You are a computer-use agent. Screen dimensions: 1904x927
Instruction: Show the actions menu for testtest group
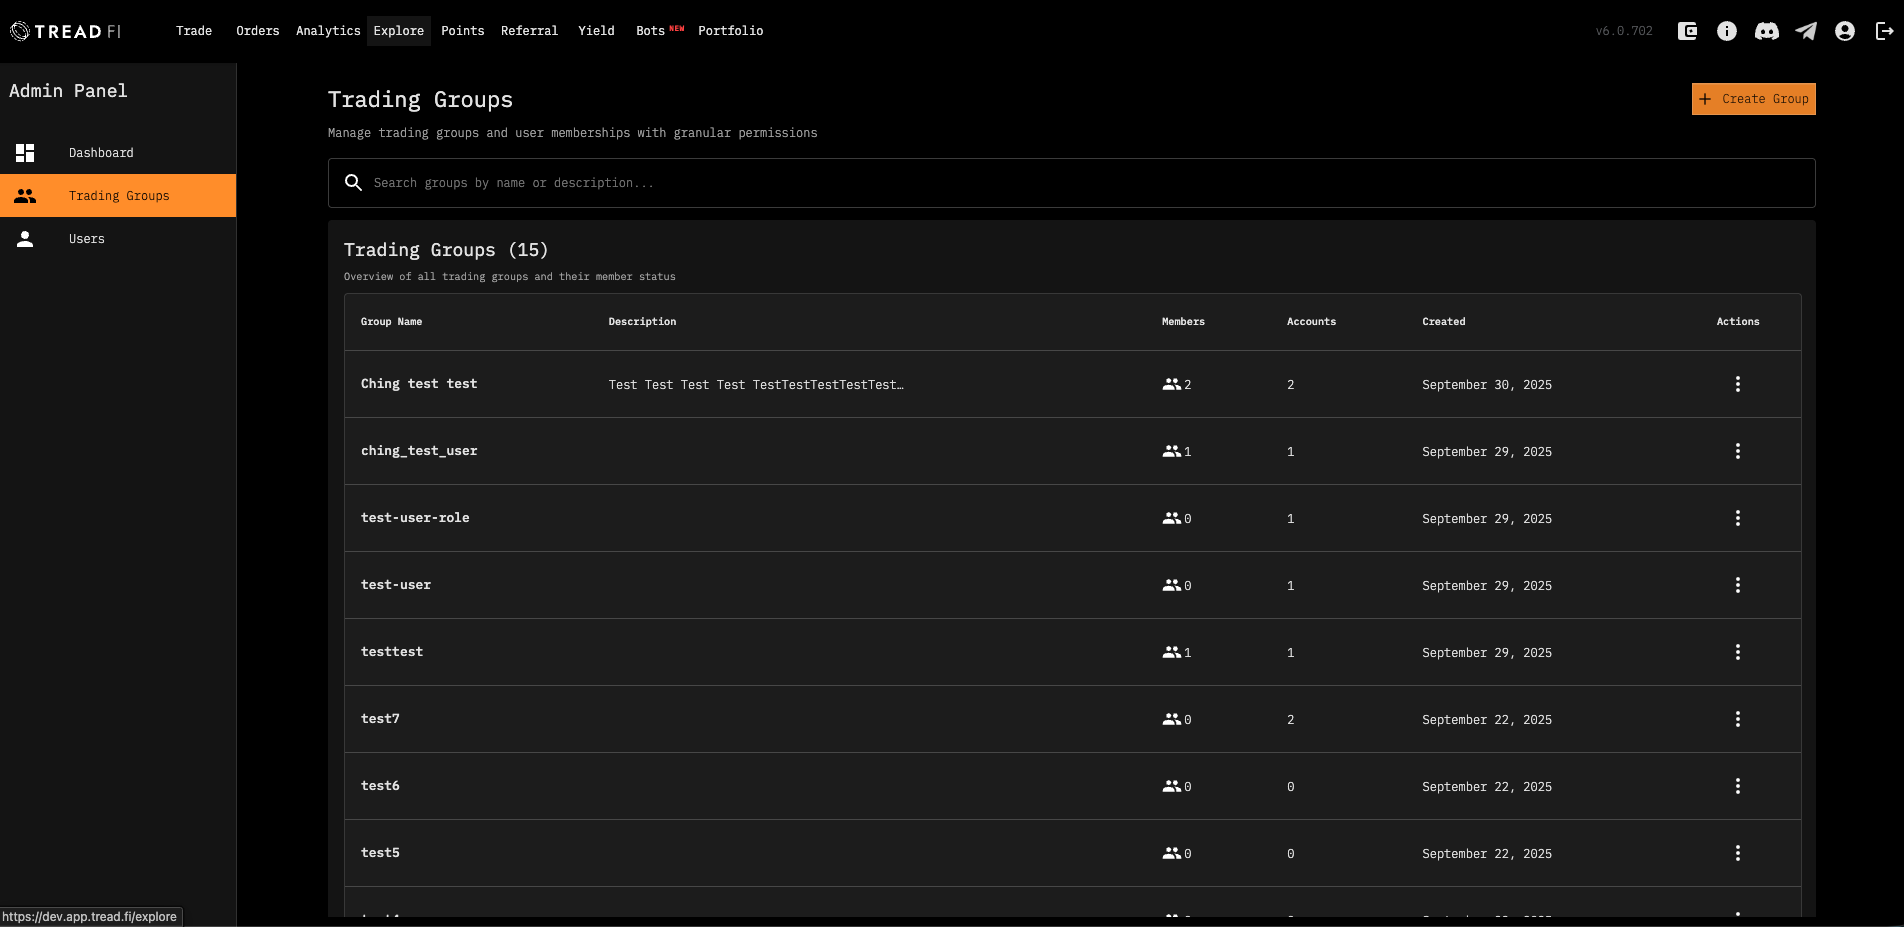click(x=1737, y=652)
